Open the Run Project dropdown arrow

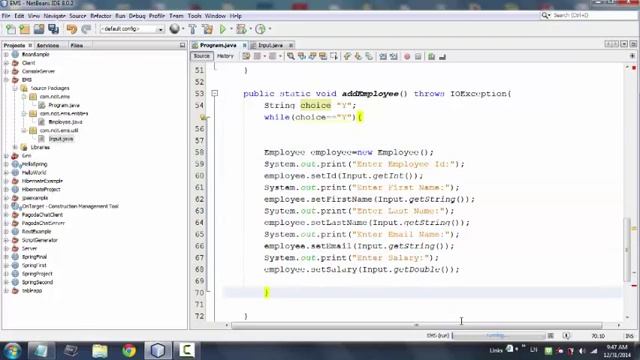coord(231,29)
